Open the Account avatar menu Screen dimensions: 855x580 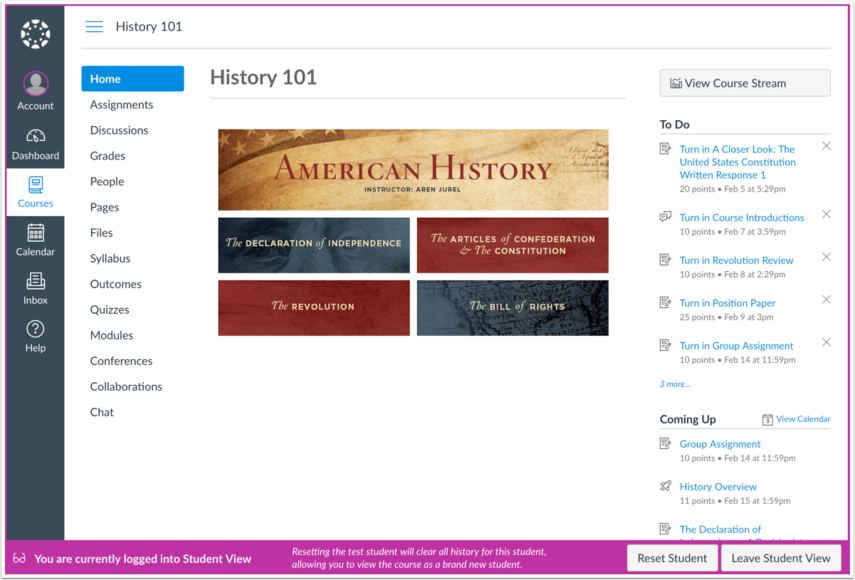(x=35, y=90)
